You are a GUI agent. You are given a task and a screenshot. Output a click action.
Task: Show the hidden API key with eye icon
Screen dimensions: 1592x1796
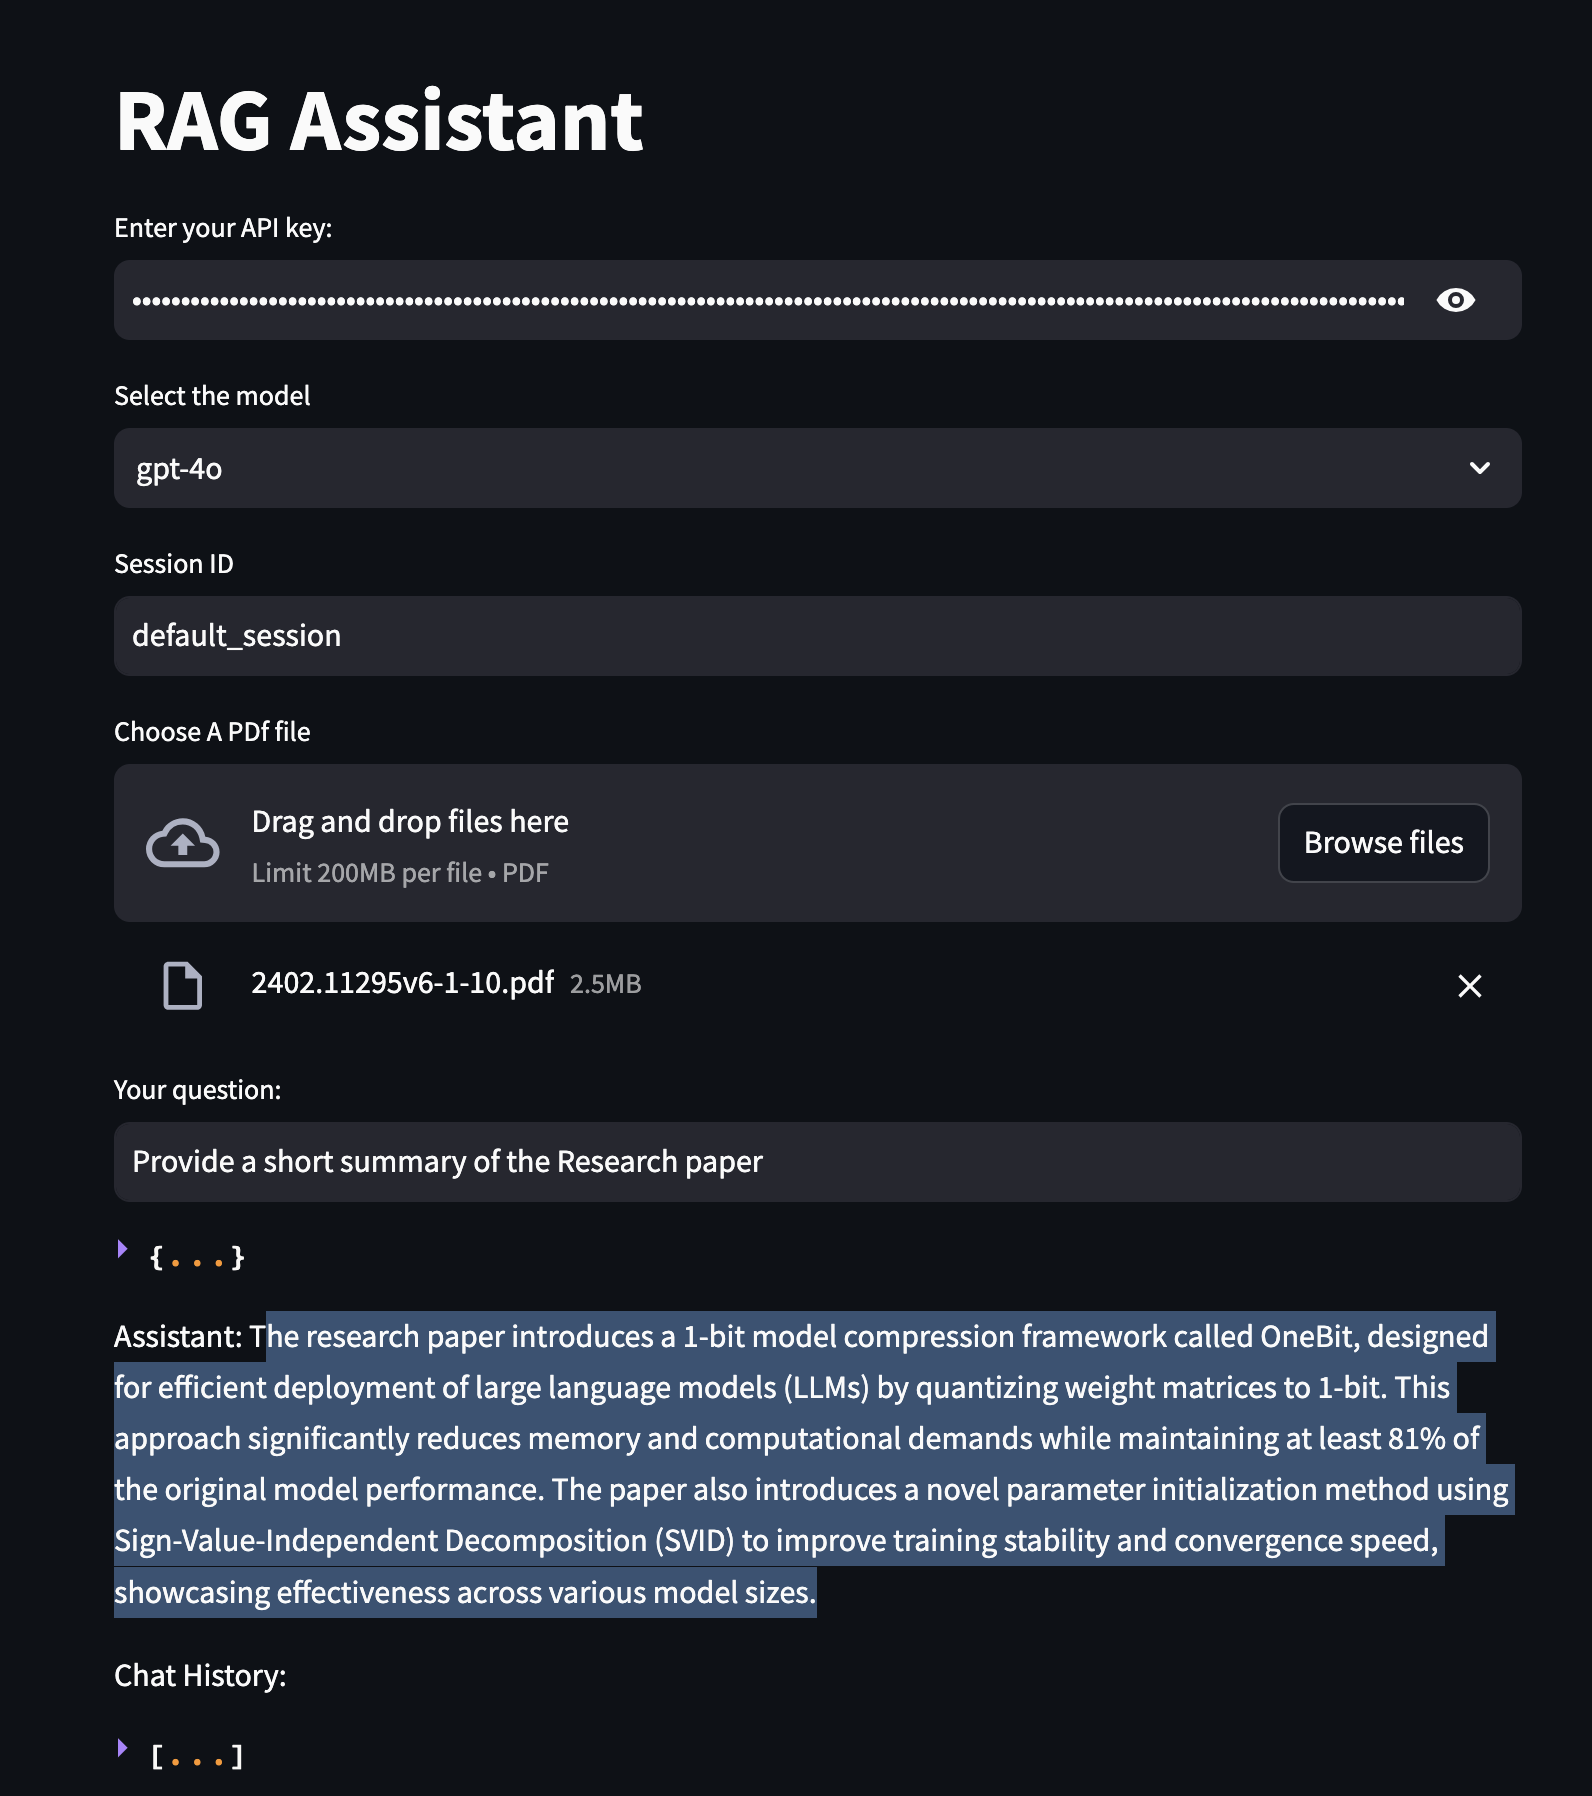coord(1455,300)
